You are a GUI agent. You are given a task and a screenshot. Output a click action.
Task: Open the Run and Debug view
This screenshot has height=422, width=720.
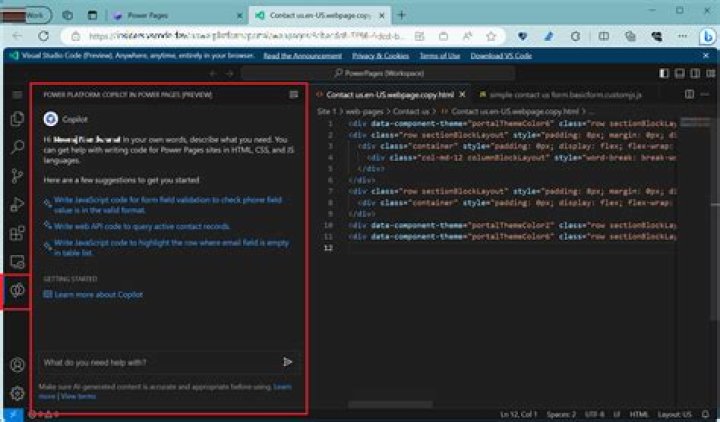coord(17,204)
